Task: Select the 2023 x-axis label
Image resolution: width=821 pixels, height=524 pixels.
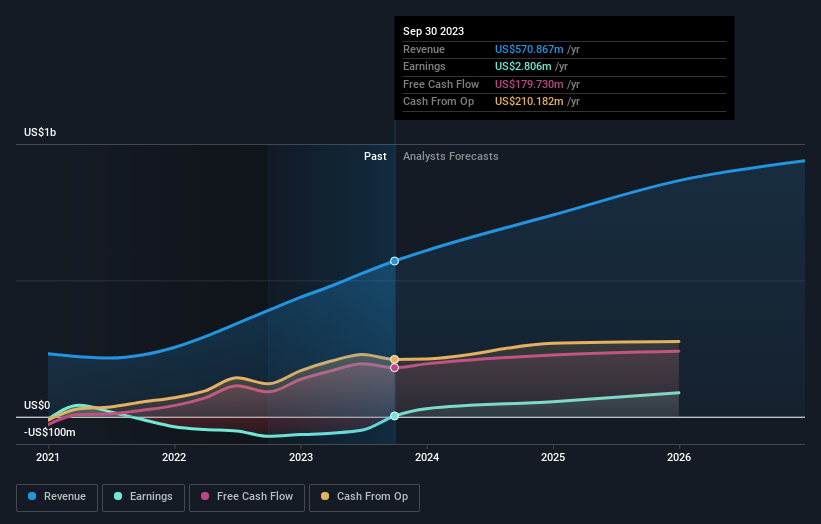Action: [x=301, y=457]
